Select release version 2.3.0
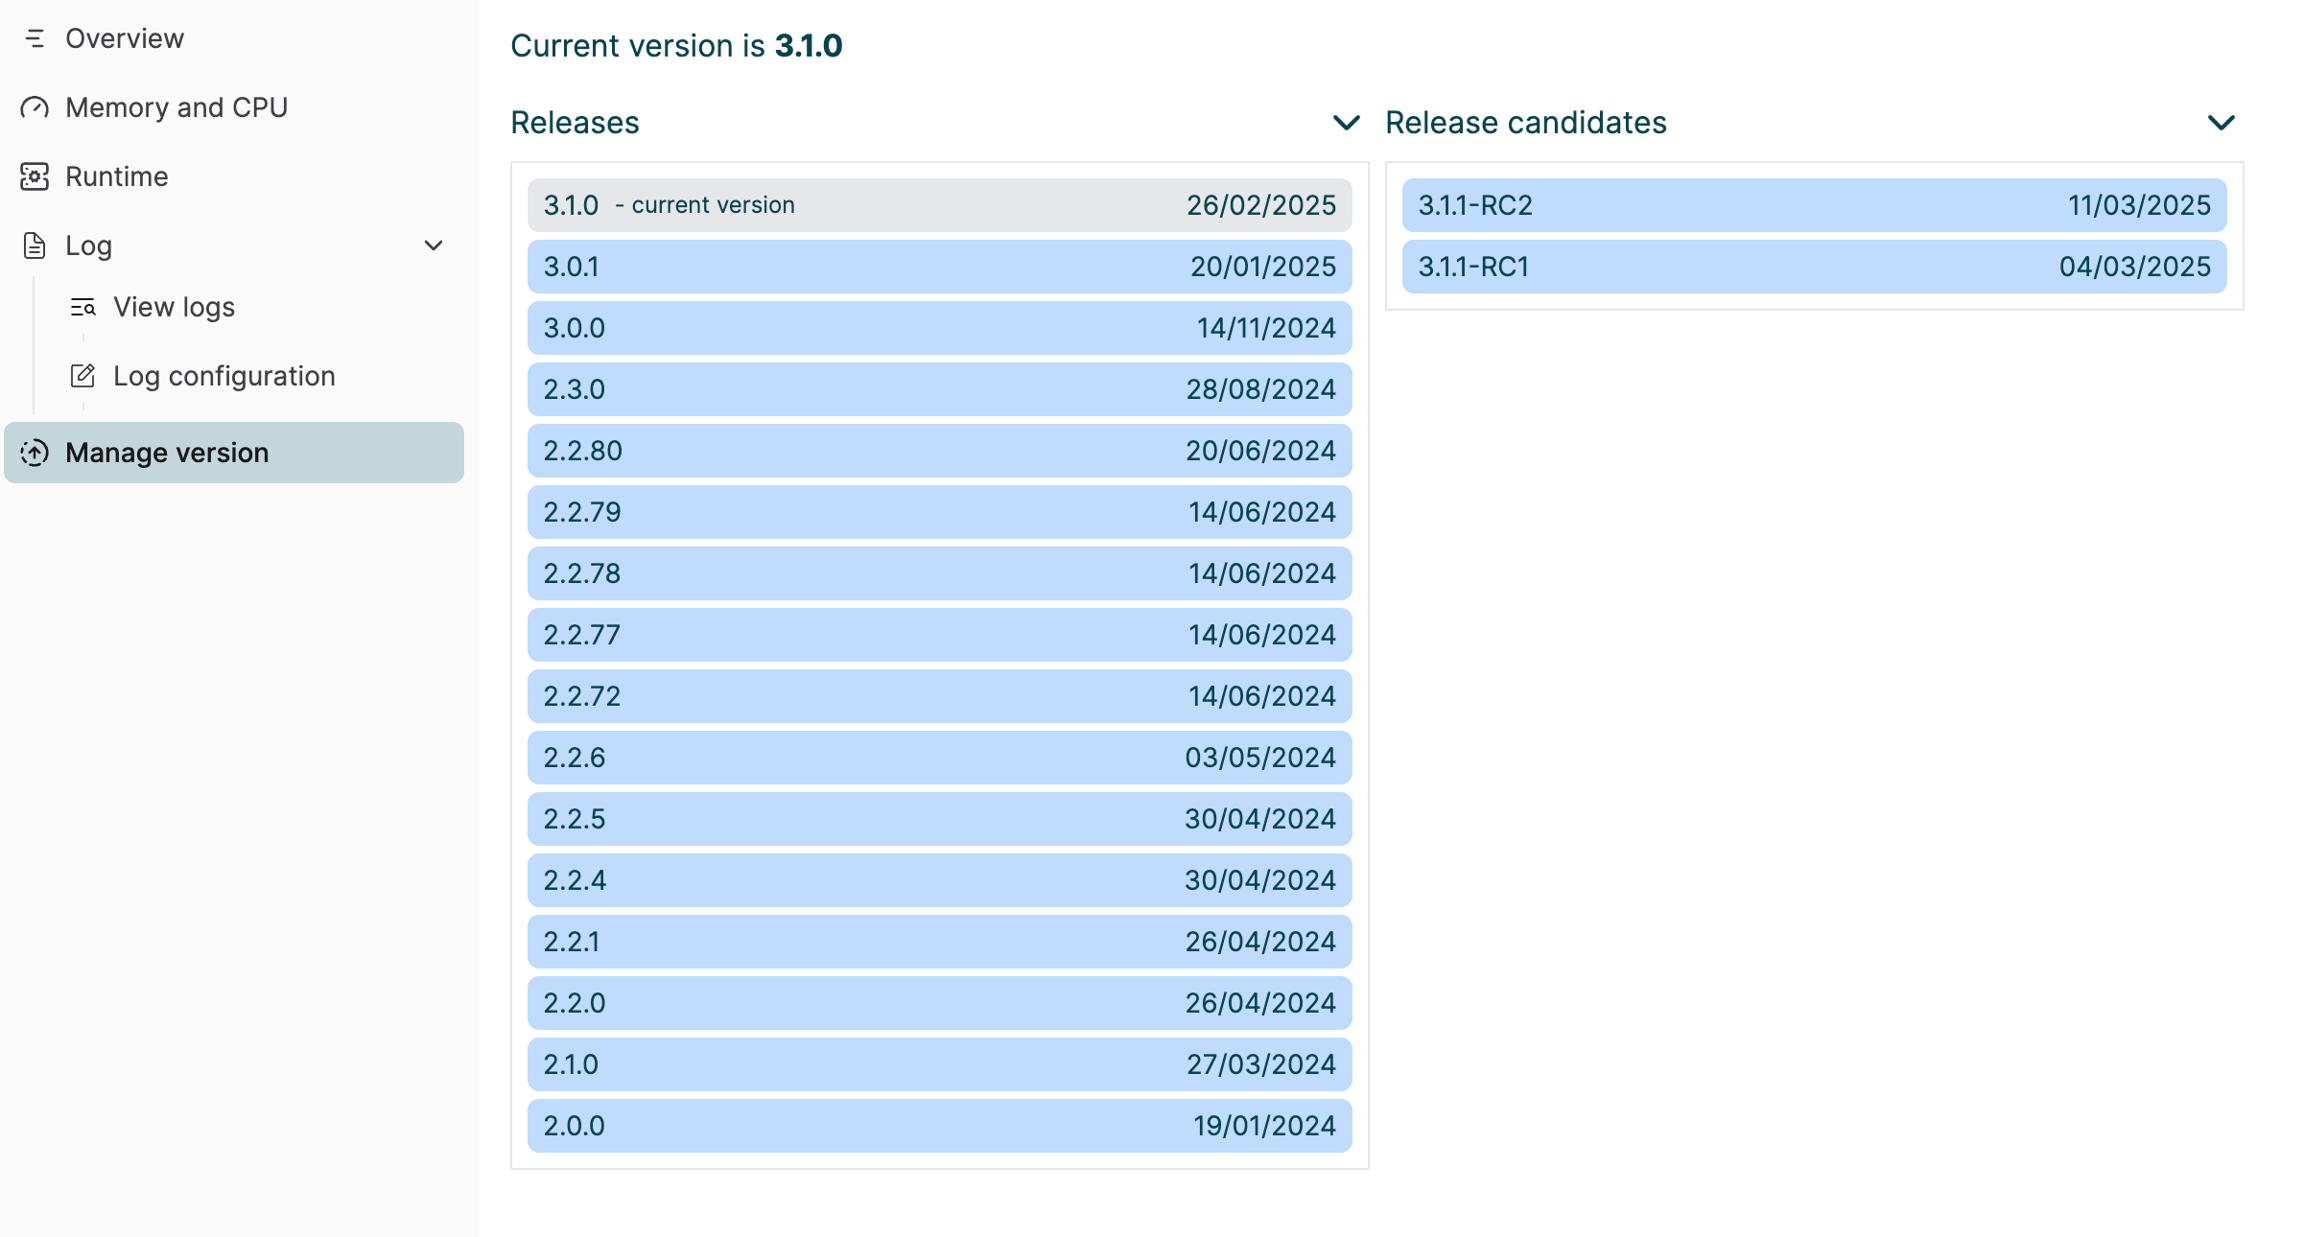2304x1237 pixels. point(938,390)
